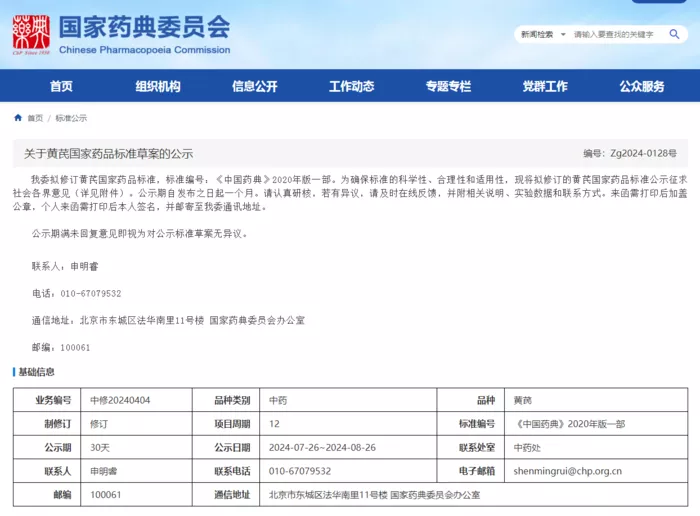The height and width of the screenshot is (516, 700).
Task: Click the home icon in breadcrumb
Action: 18,118
